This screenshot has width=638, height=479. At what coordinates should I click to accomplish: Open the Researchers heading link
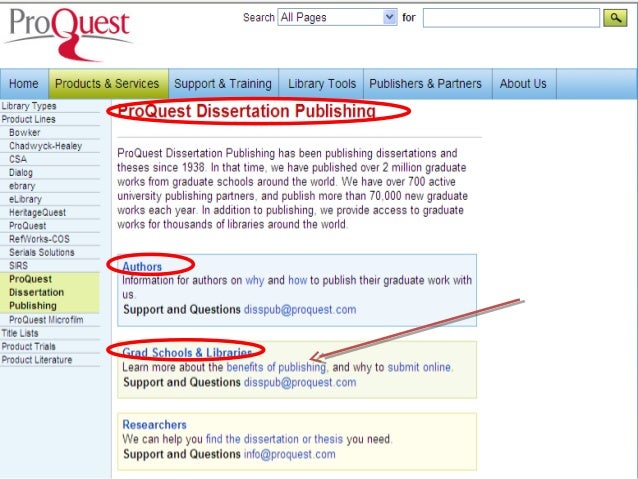point(155,425)
